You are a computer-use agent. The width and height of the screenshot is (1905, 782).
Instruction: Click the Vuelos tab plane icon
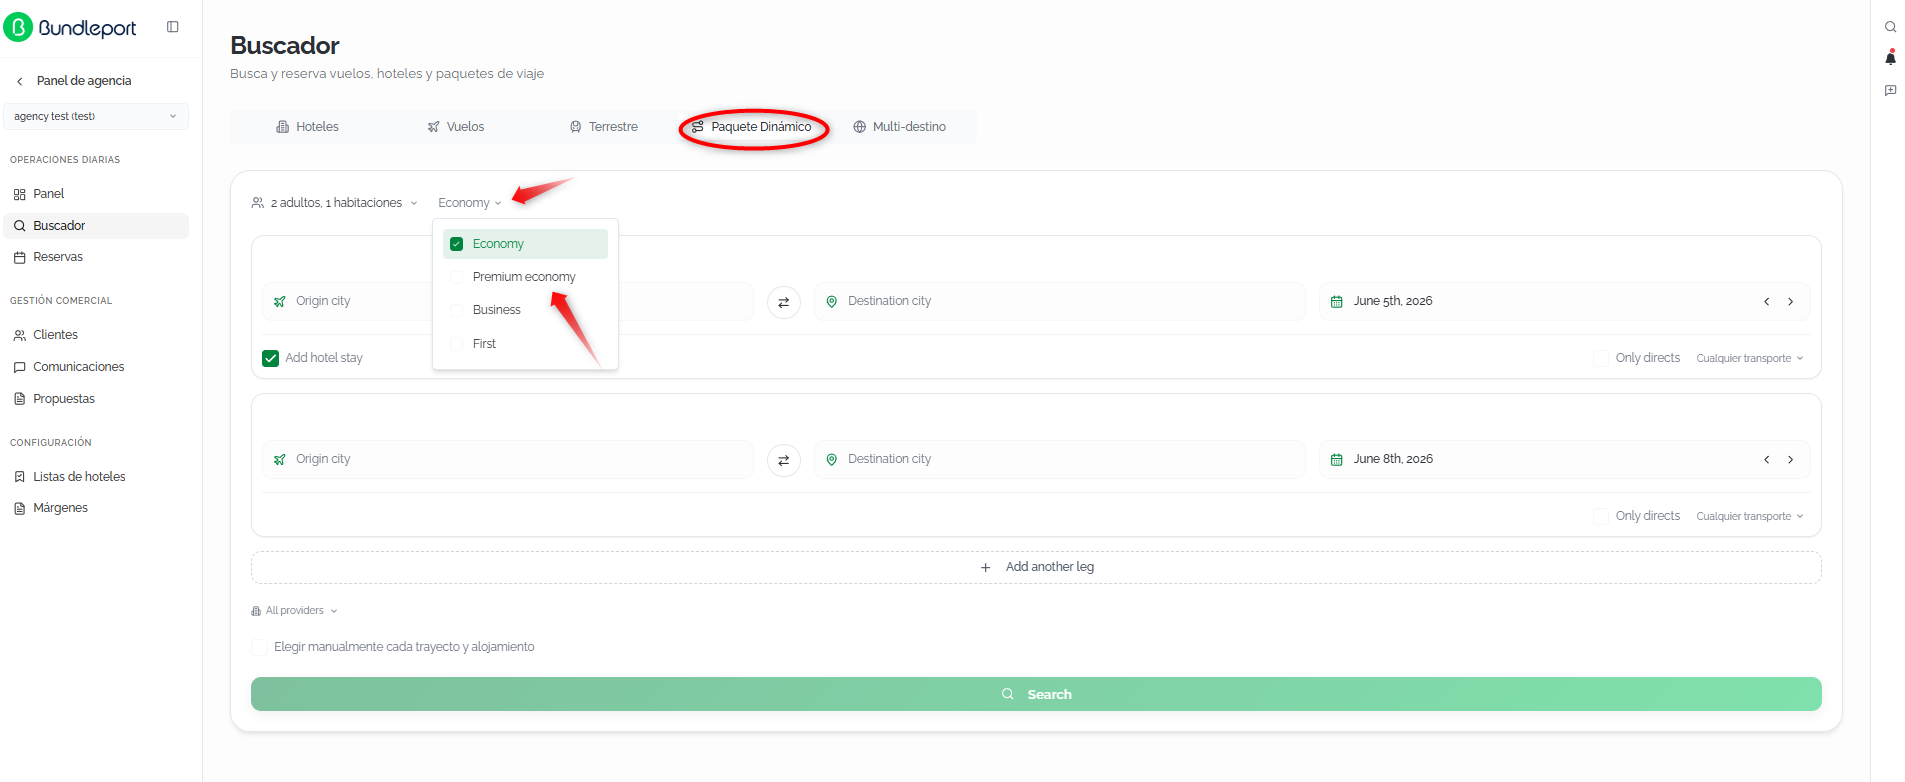coord(433,127)
